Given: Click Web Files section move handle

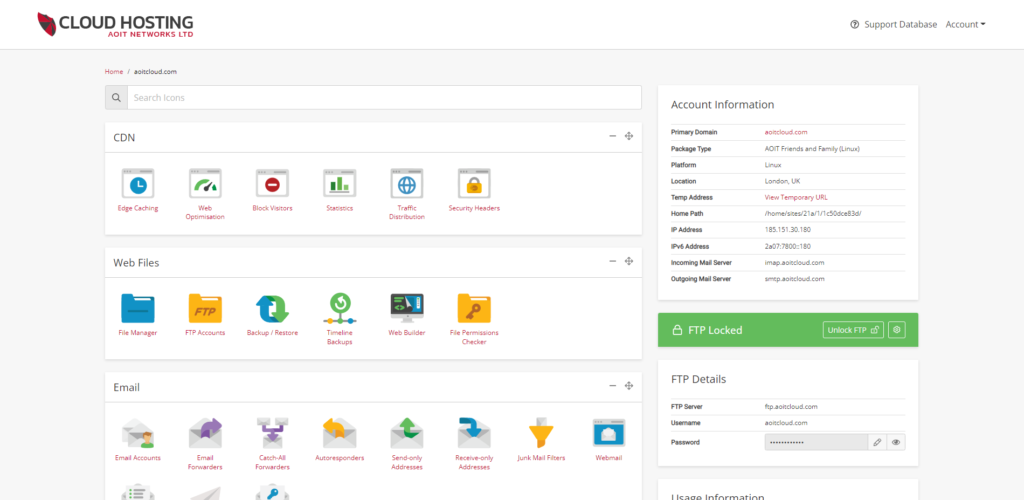Looking at the screenshot, I should coord(629,261).
